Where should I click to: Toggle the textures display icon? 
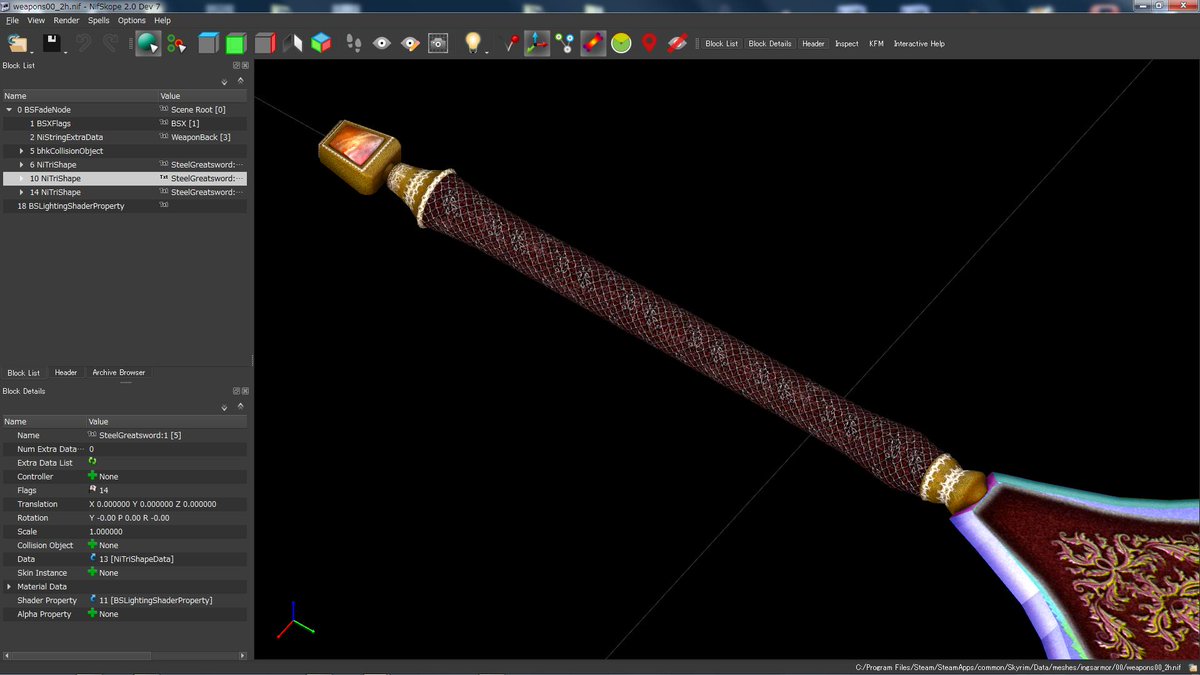pos(593,43)
